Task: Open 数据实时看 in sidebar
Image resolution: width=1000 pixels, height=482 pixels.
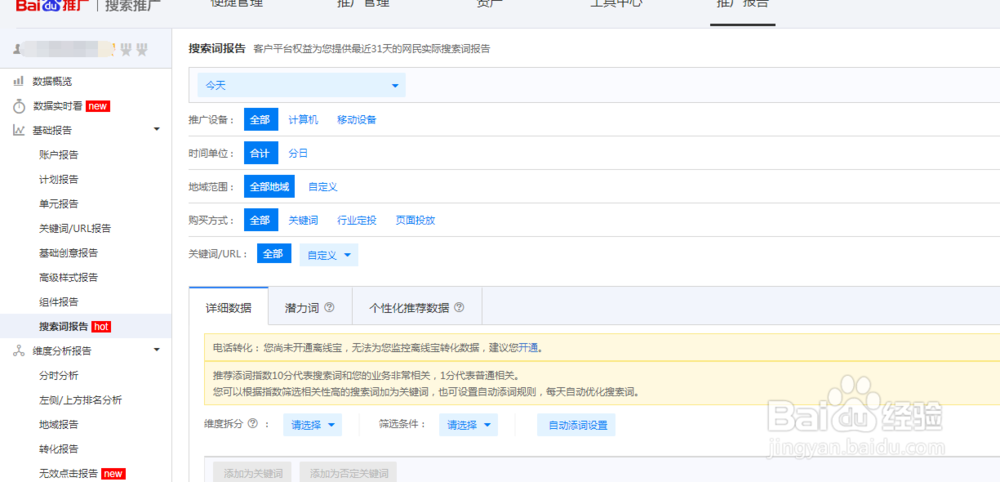Action: [x=57, y=106]
